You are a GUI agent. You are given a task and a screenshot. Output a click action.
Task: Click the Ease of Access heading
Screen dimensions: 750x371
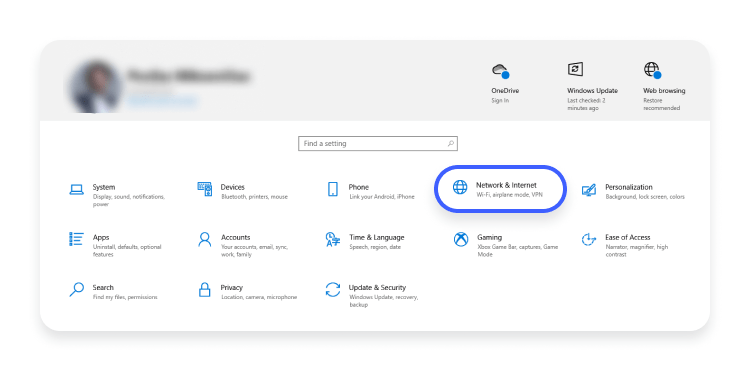click(x=628, y=237)
